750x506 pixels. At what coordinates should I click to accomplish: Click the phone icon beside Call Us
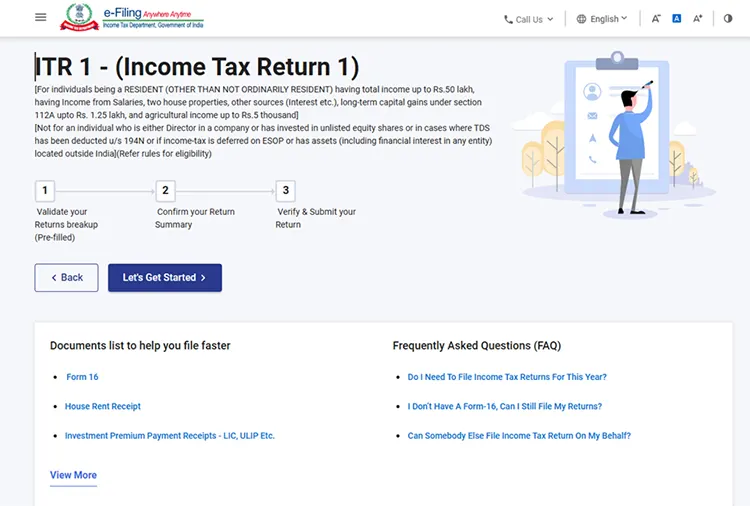[x=508, y=20]
